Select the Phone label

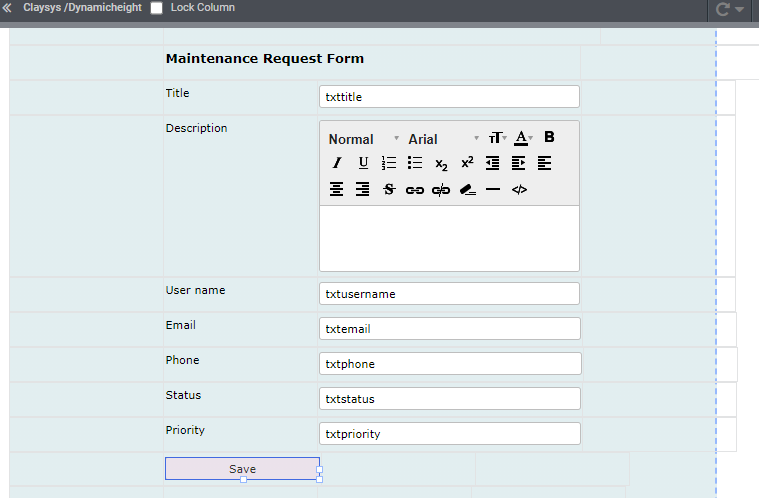click(x=182, y=360)
